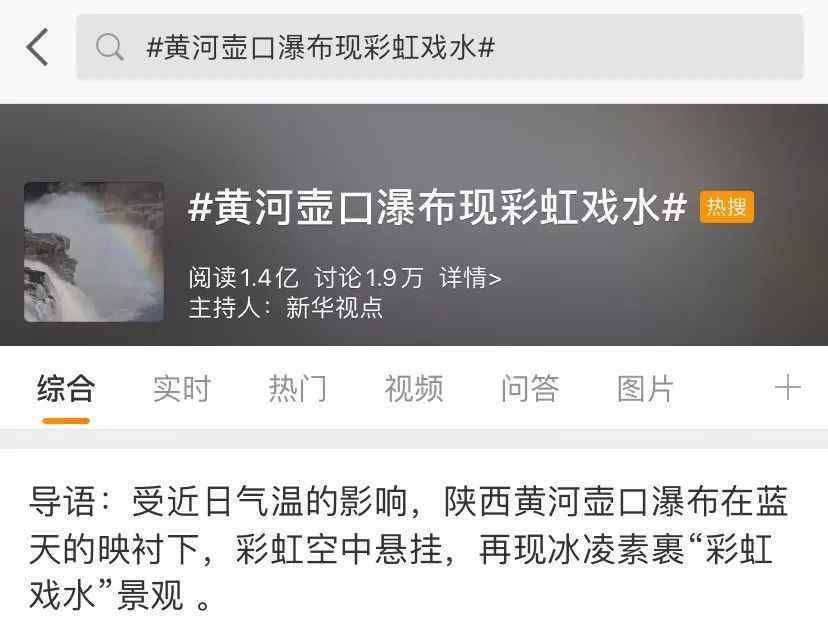
Task: Switch to the 视频 tab
Action: (413, 388)
